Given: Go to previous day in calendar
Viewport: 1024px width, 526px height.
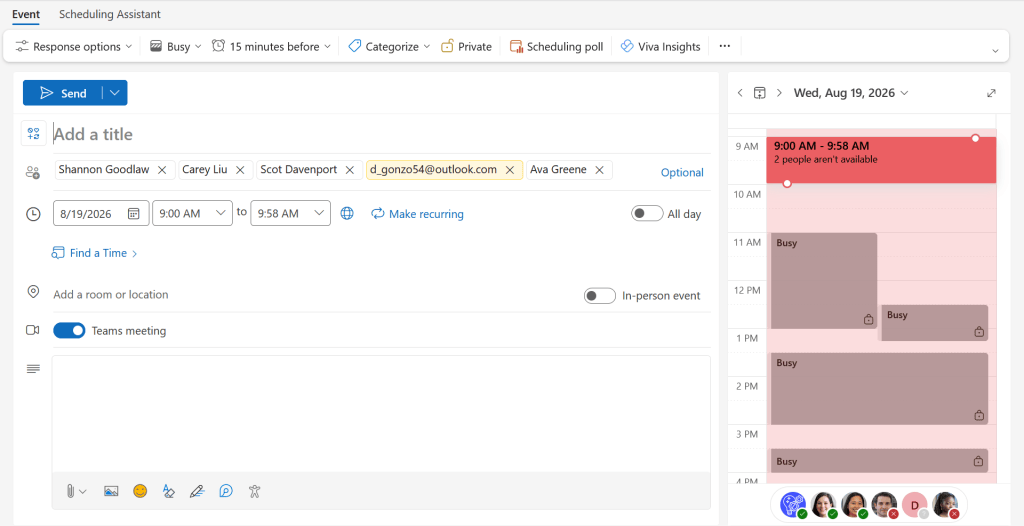Looking at the screenshot, I should coord(740,93).
